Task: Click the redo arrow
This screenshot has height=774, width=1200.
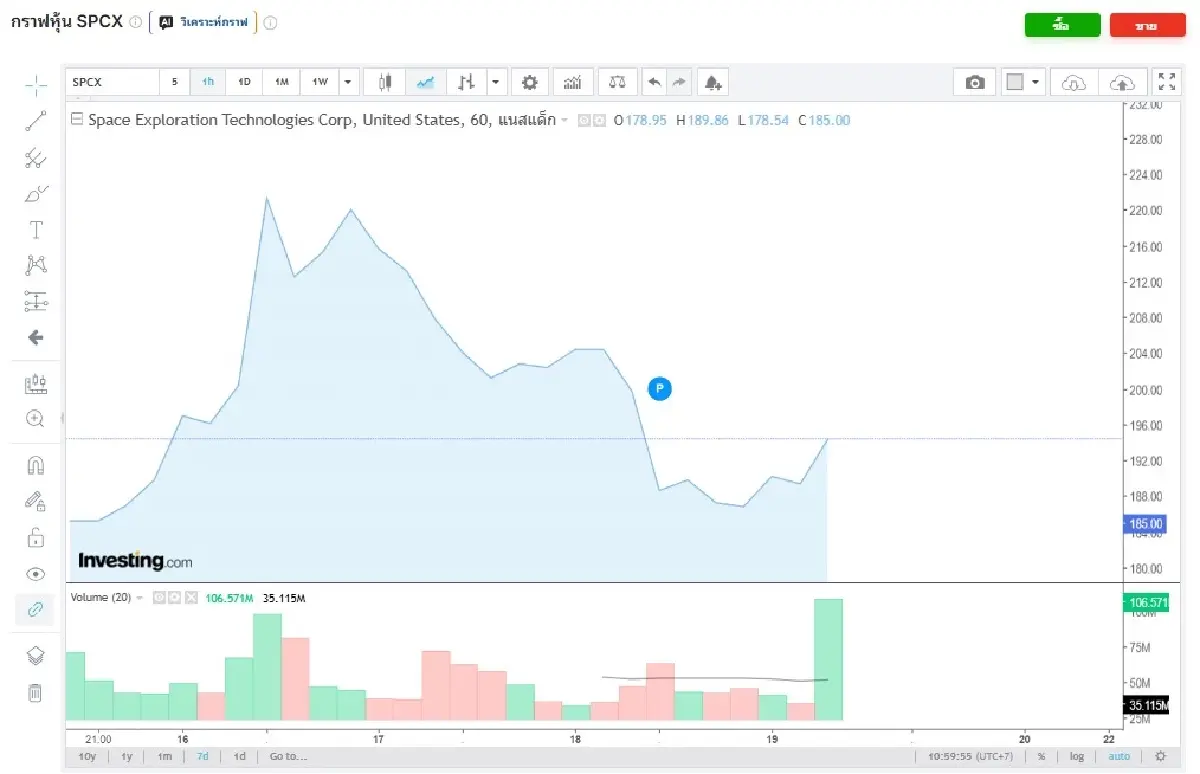Action: click(x=679, y=82)
